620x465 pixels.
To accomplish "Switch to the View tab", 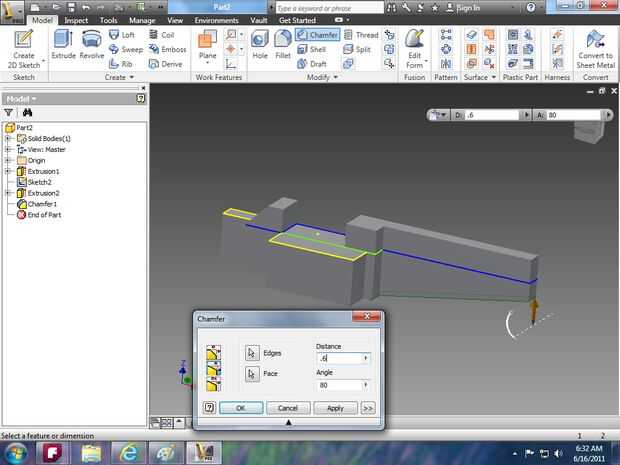I will (175, 20).
